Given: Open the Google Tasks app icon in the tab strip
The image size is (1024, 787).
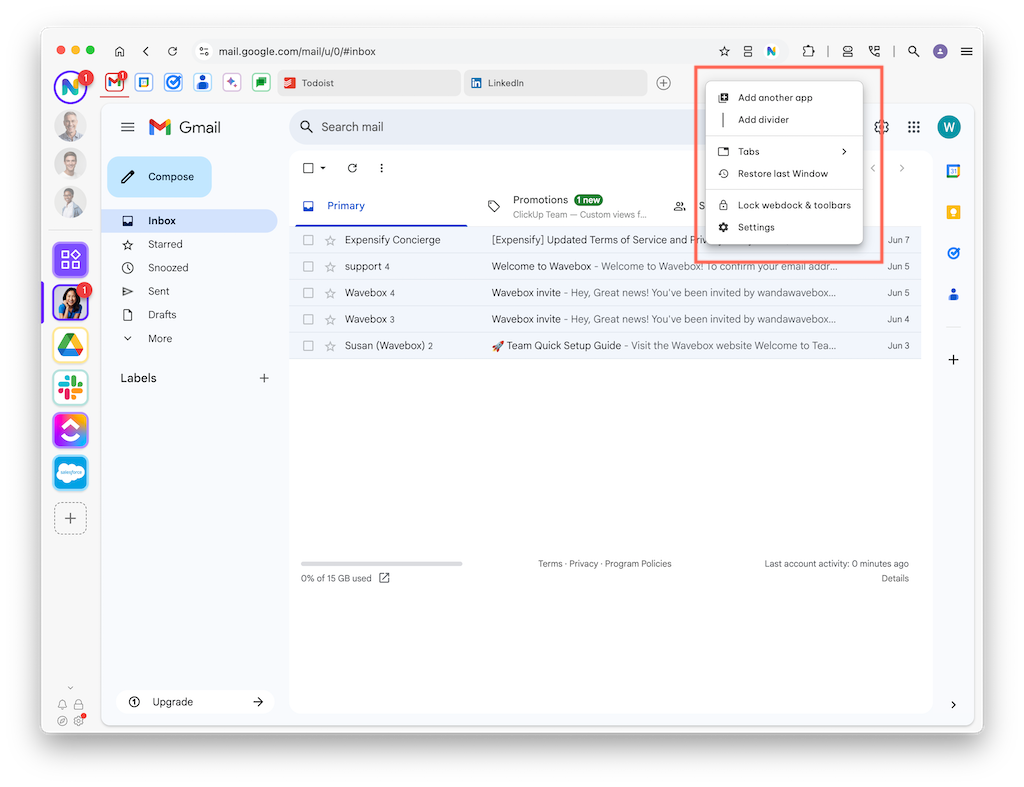Looking at the screenshot, I should [173, 83].
